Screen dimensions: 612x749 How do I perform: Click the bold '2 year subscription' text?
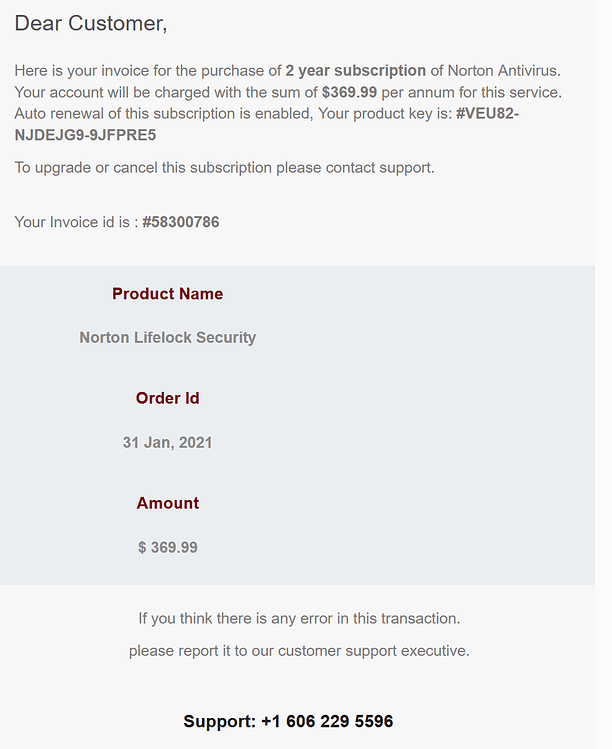tap(355, 71)
